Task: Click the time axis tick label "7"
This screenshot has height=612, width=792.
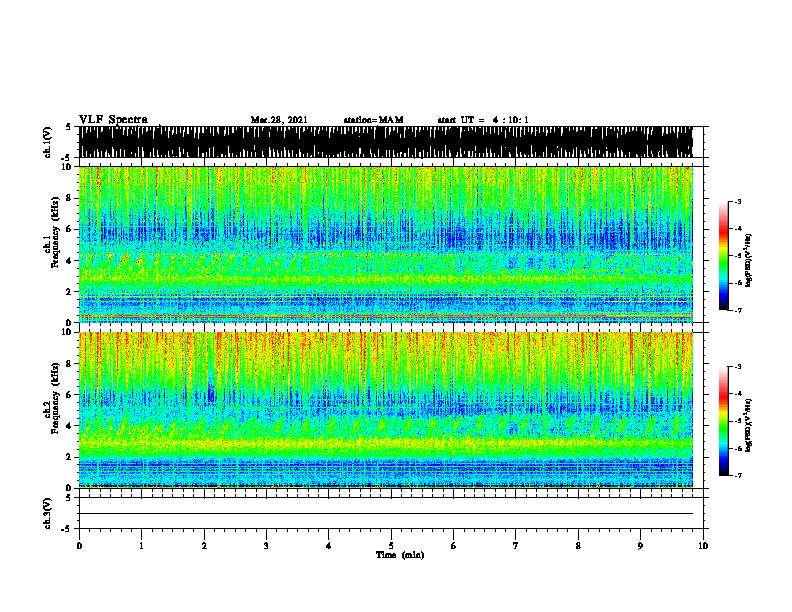Action: [x=516, y=545]
